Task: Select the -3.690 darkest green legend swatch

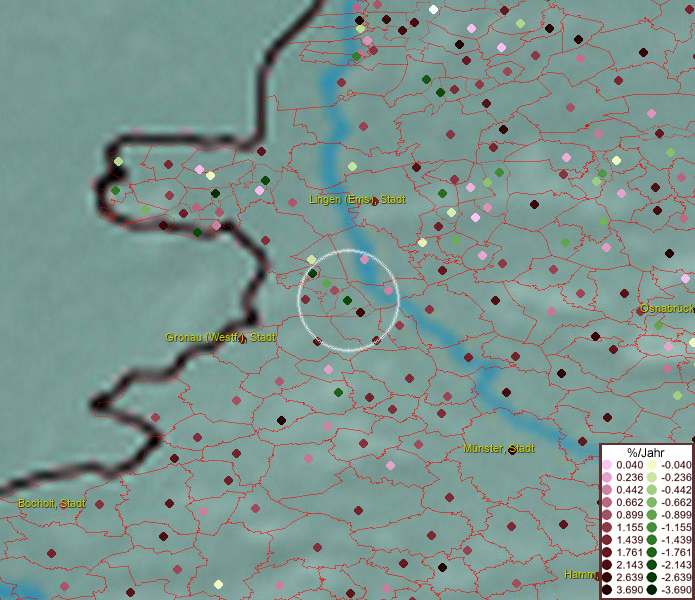Action: pyautogui.click(x=651, y=590)
